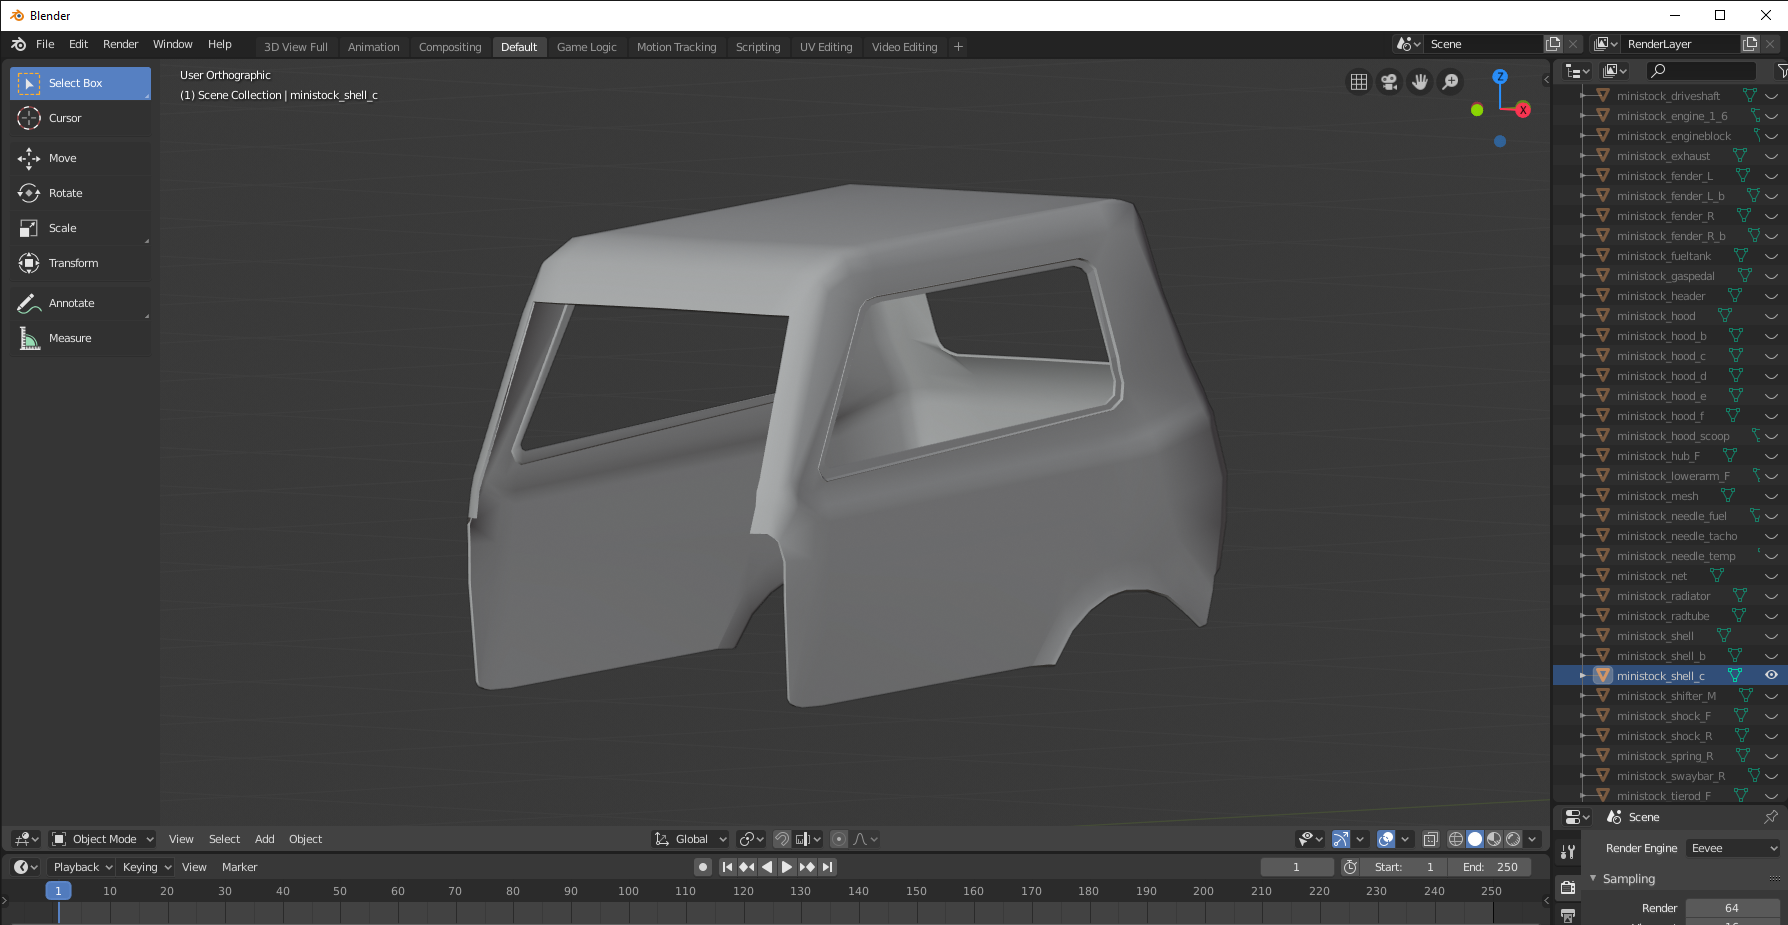Screen dimensions: 1788x925
Task: Click the Render samples value field
Action: click(x=1731, y=908)
